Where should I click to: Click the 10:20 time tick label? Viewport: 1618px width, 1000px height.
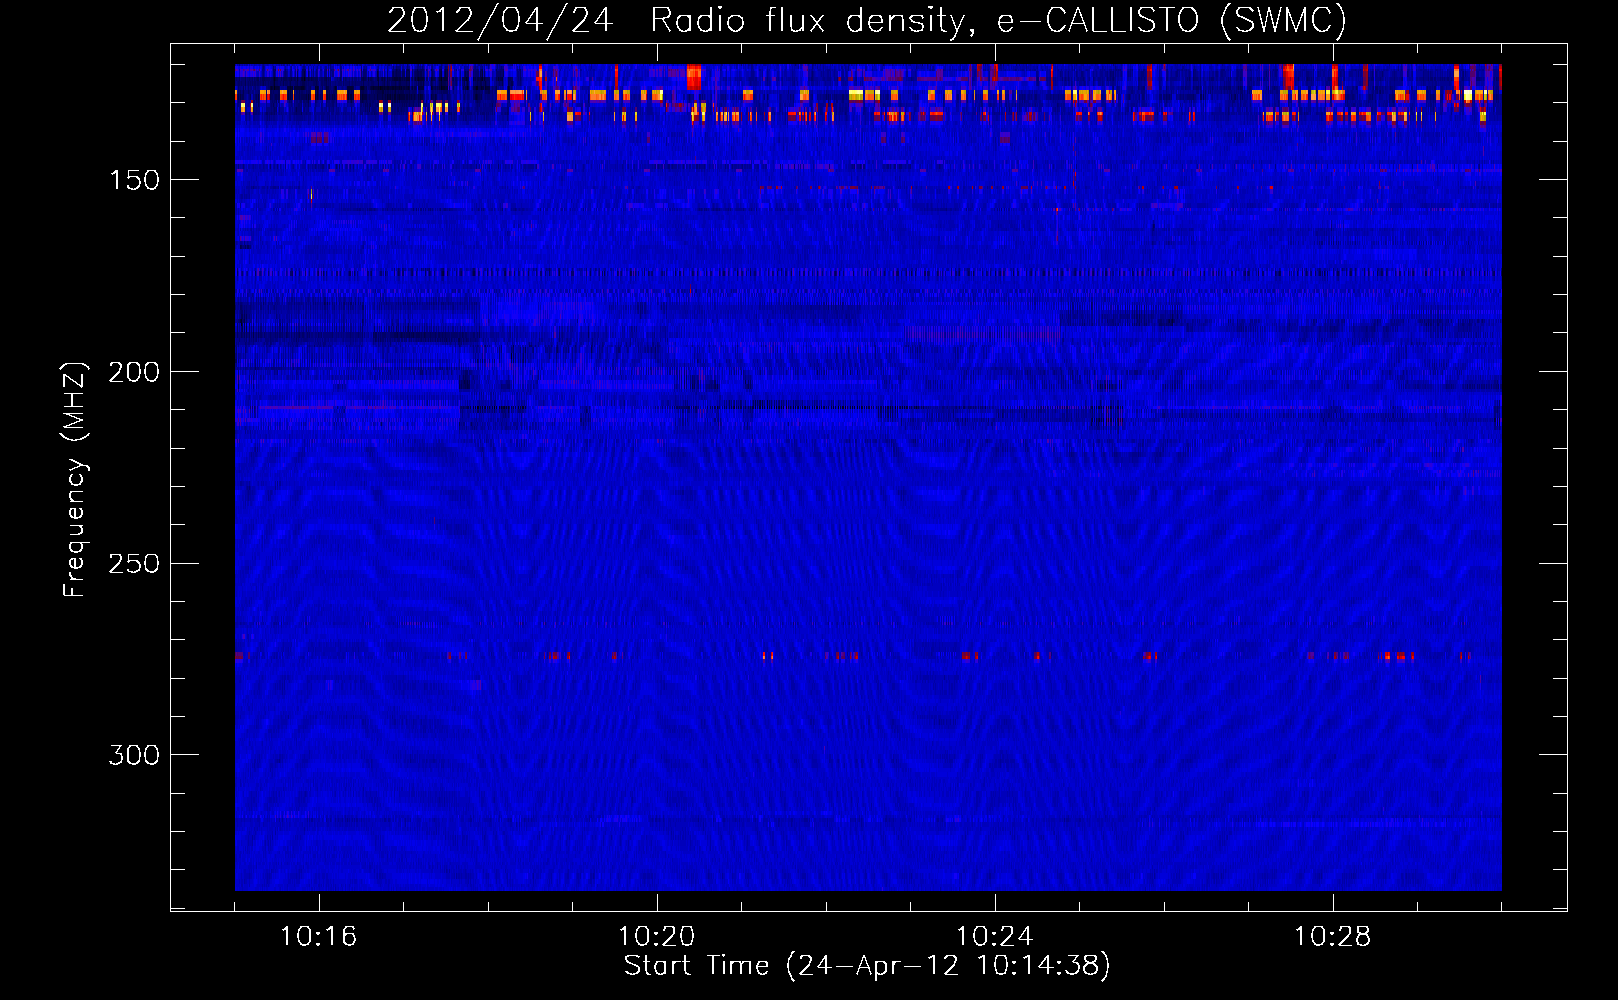[x=657, y=937]
